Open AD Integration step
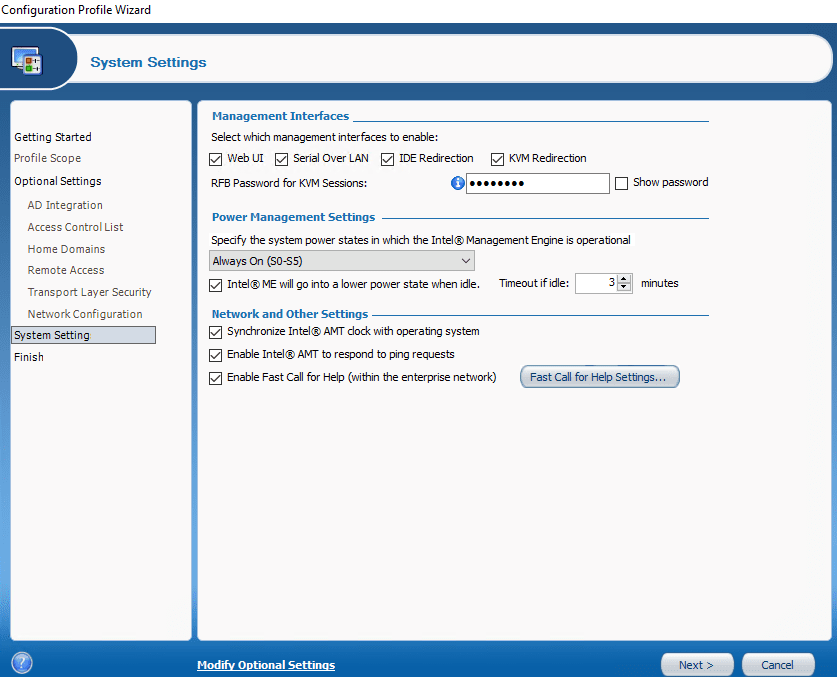The image size is (837, 677). [x=65, y=205]
